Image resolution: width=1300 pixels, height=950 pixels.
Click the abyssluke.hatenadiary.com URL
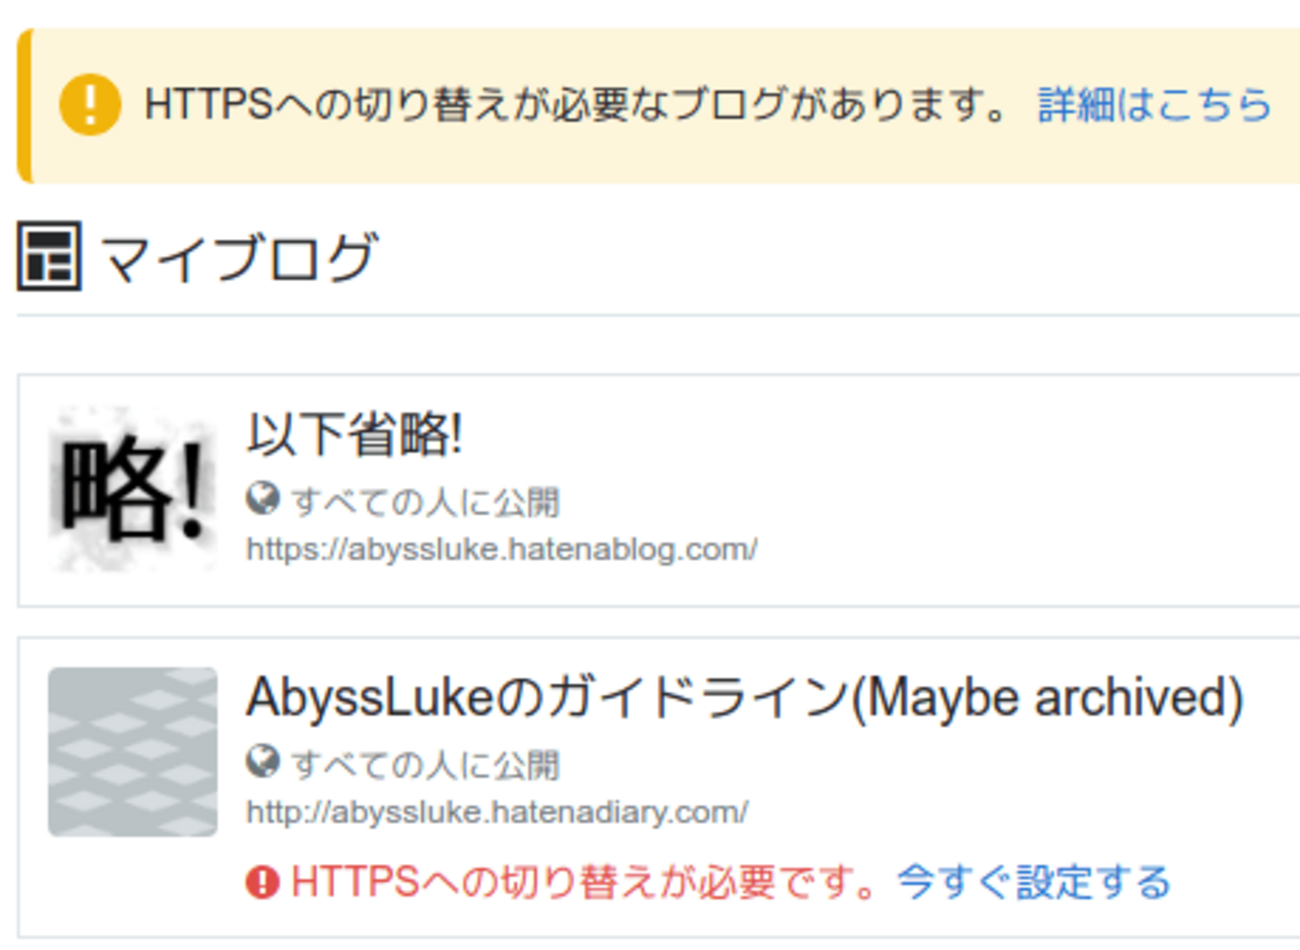pos(497,812)
